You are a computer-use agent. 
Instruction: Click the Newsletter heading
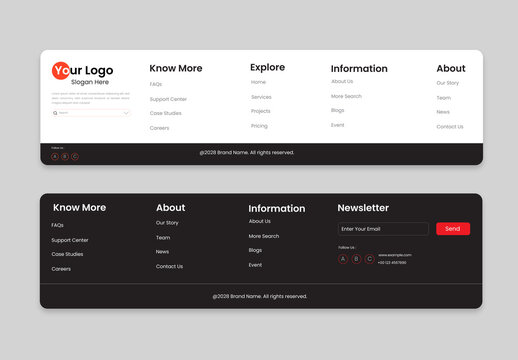[x=363, y=208]
